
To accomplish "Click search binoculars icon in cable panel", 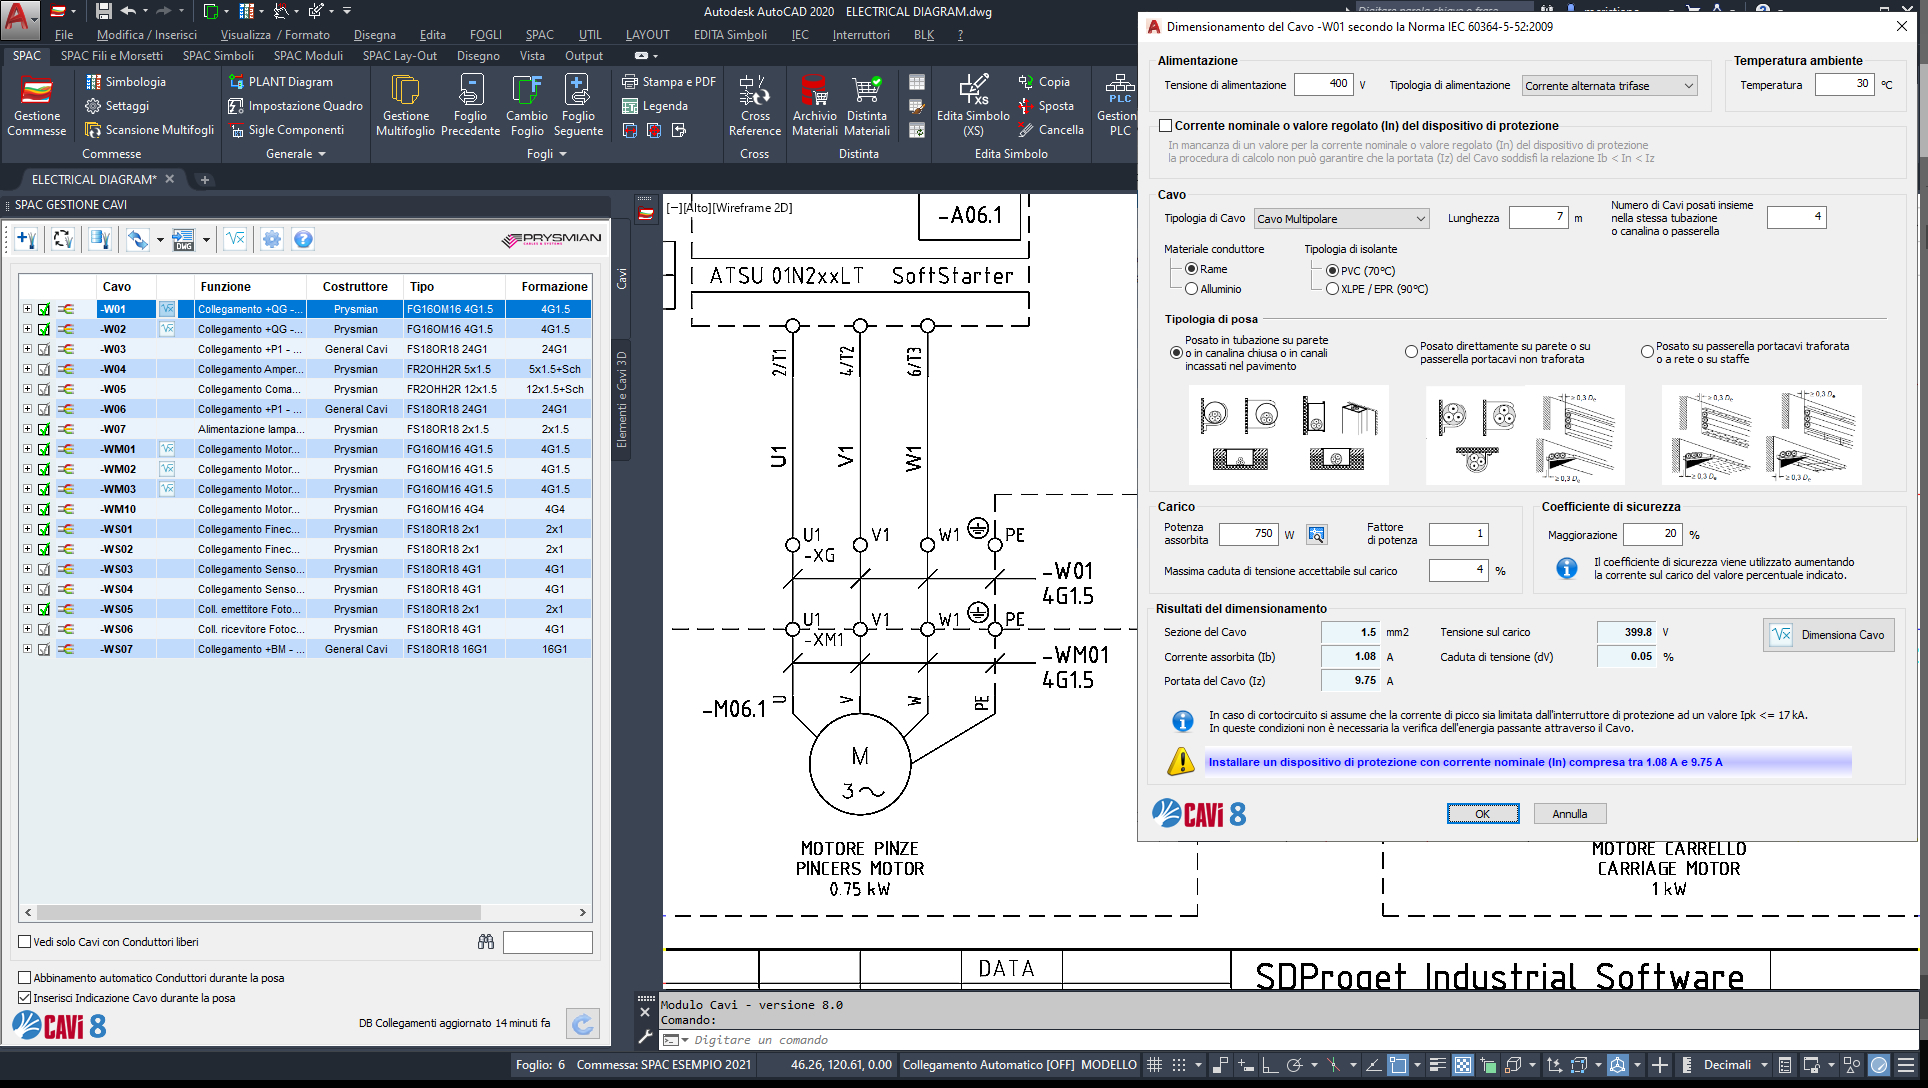I will coord(486,942).
